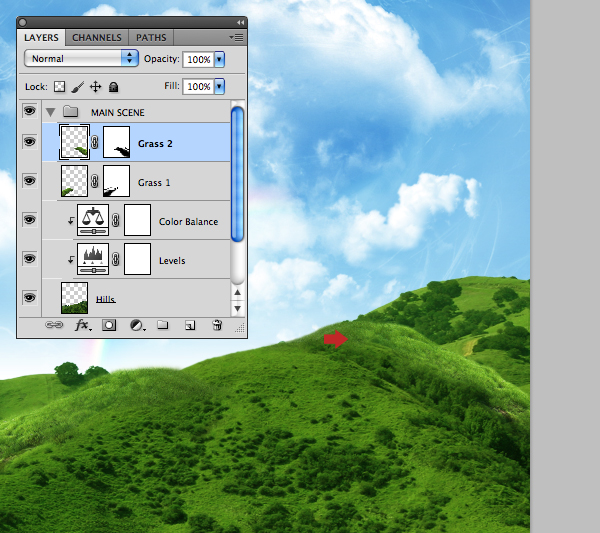The image size is (600, 533).
Task: Lock all layer attributes
Action: [x=113, y=87]
